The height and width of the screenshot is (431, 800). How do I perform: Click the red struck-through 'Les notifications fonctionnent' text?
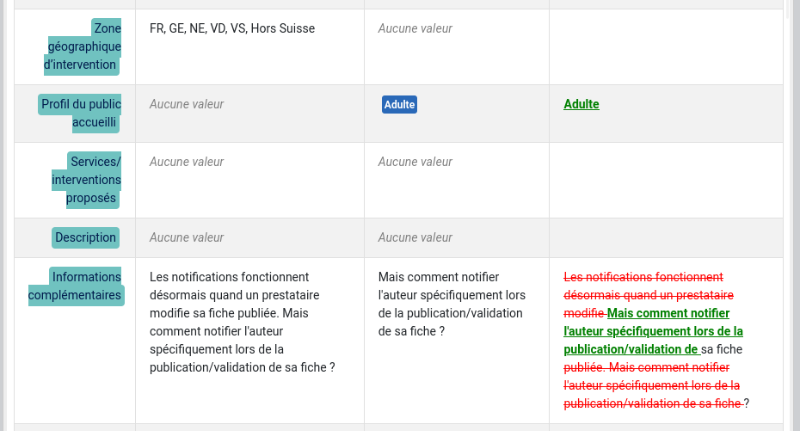643,277
